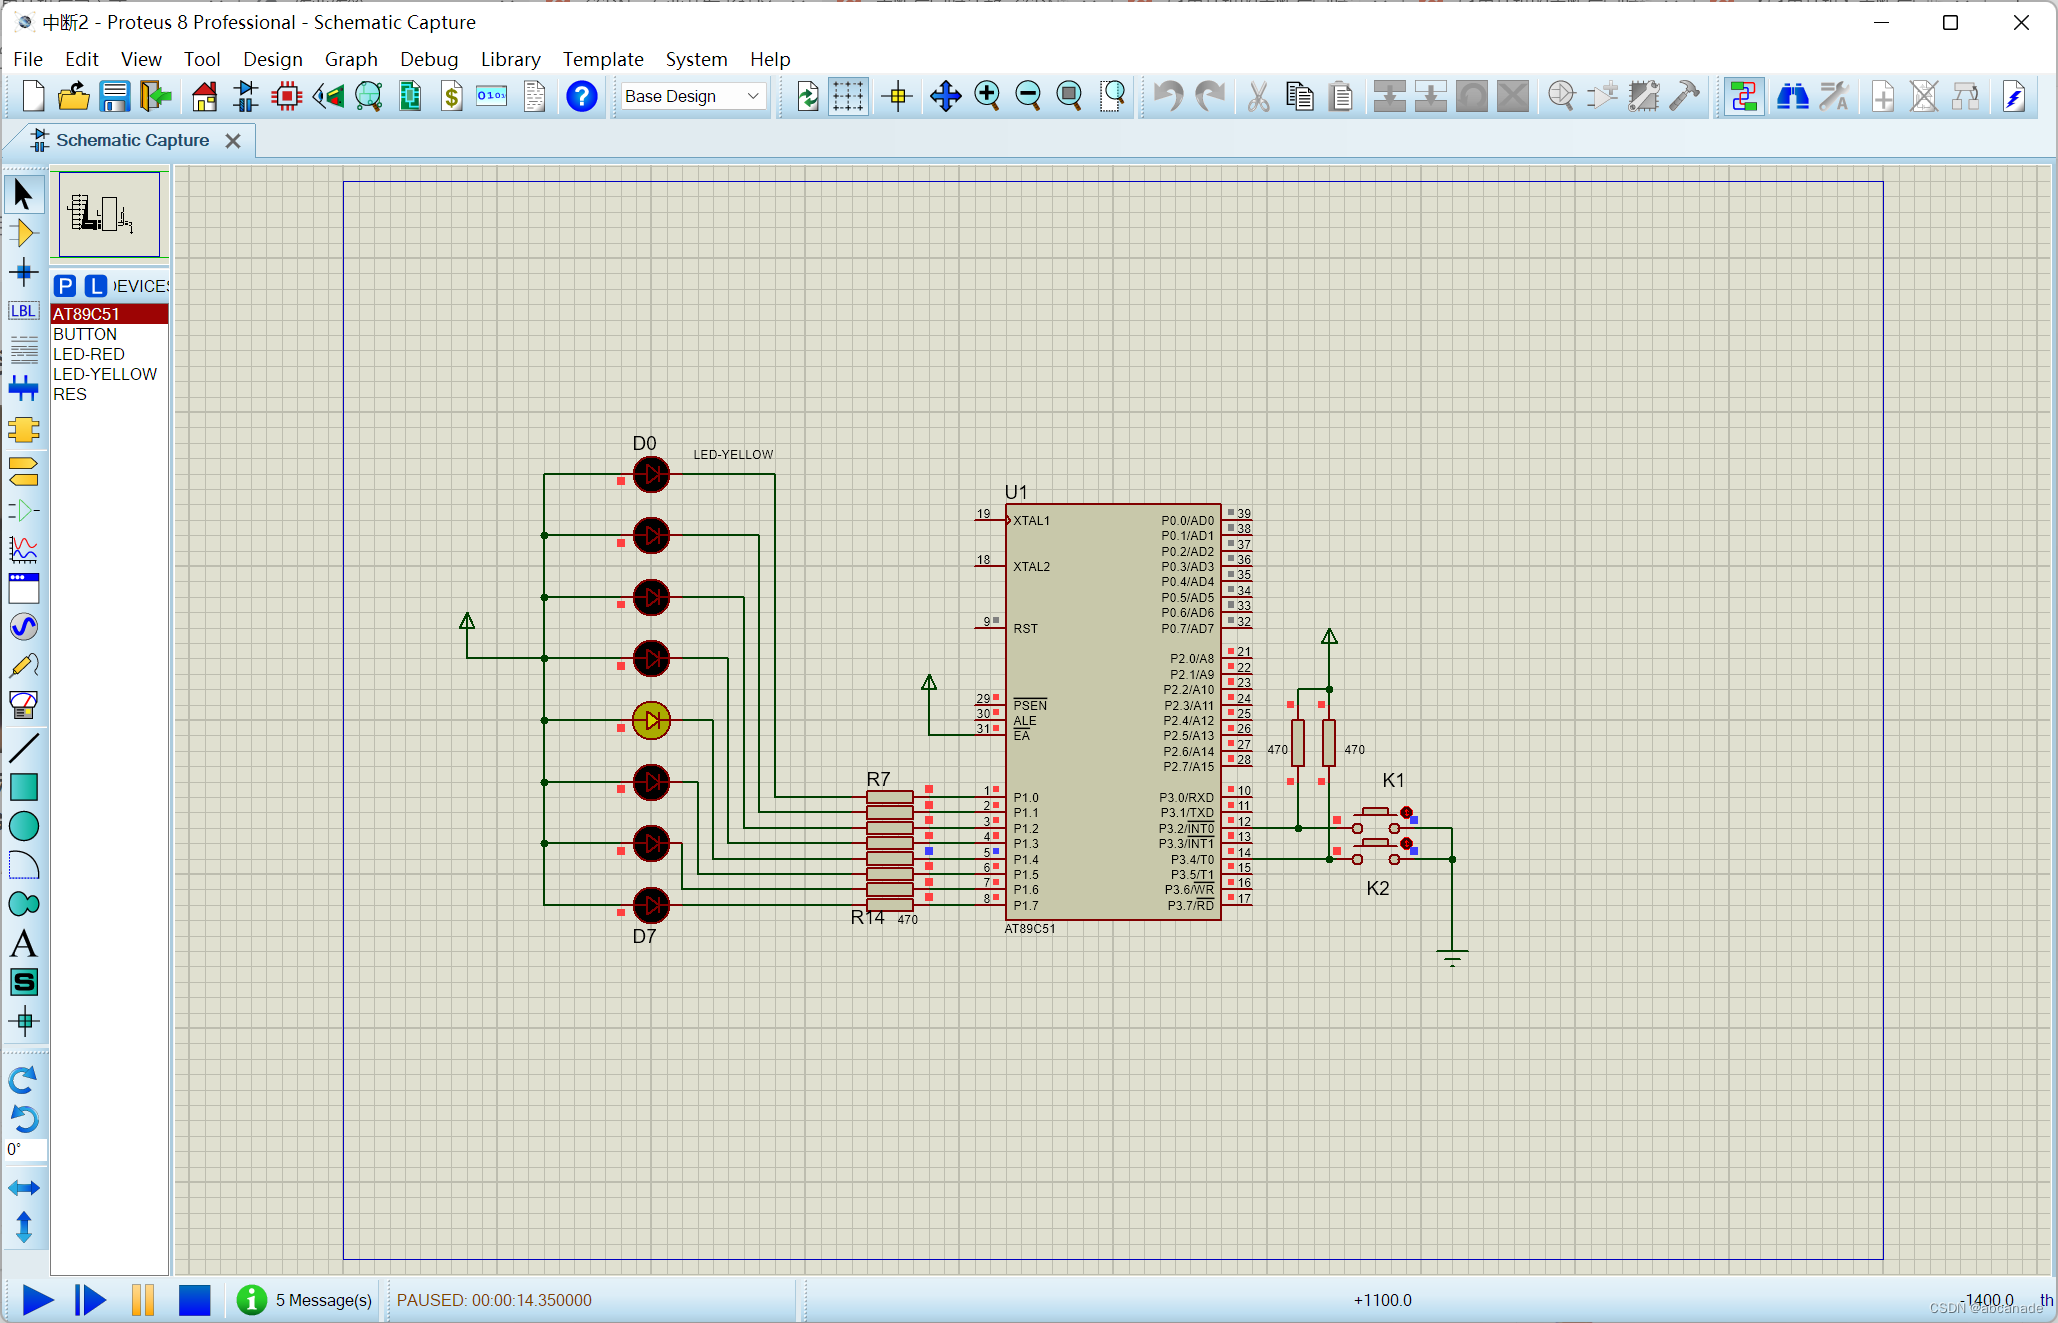This screenshot has height=1323, width=2058.
Task: Click the Save Project disk icon
Action: (115, 96)
